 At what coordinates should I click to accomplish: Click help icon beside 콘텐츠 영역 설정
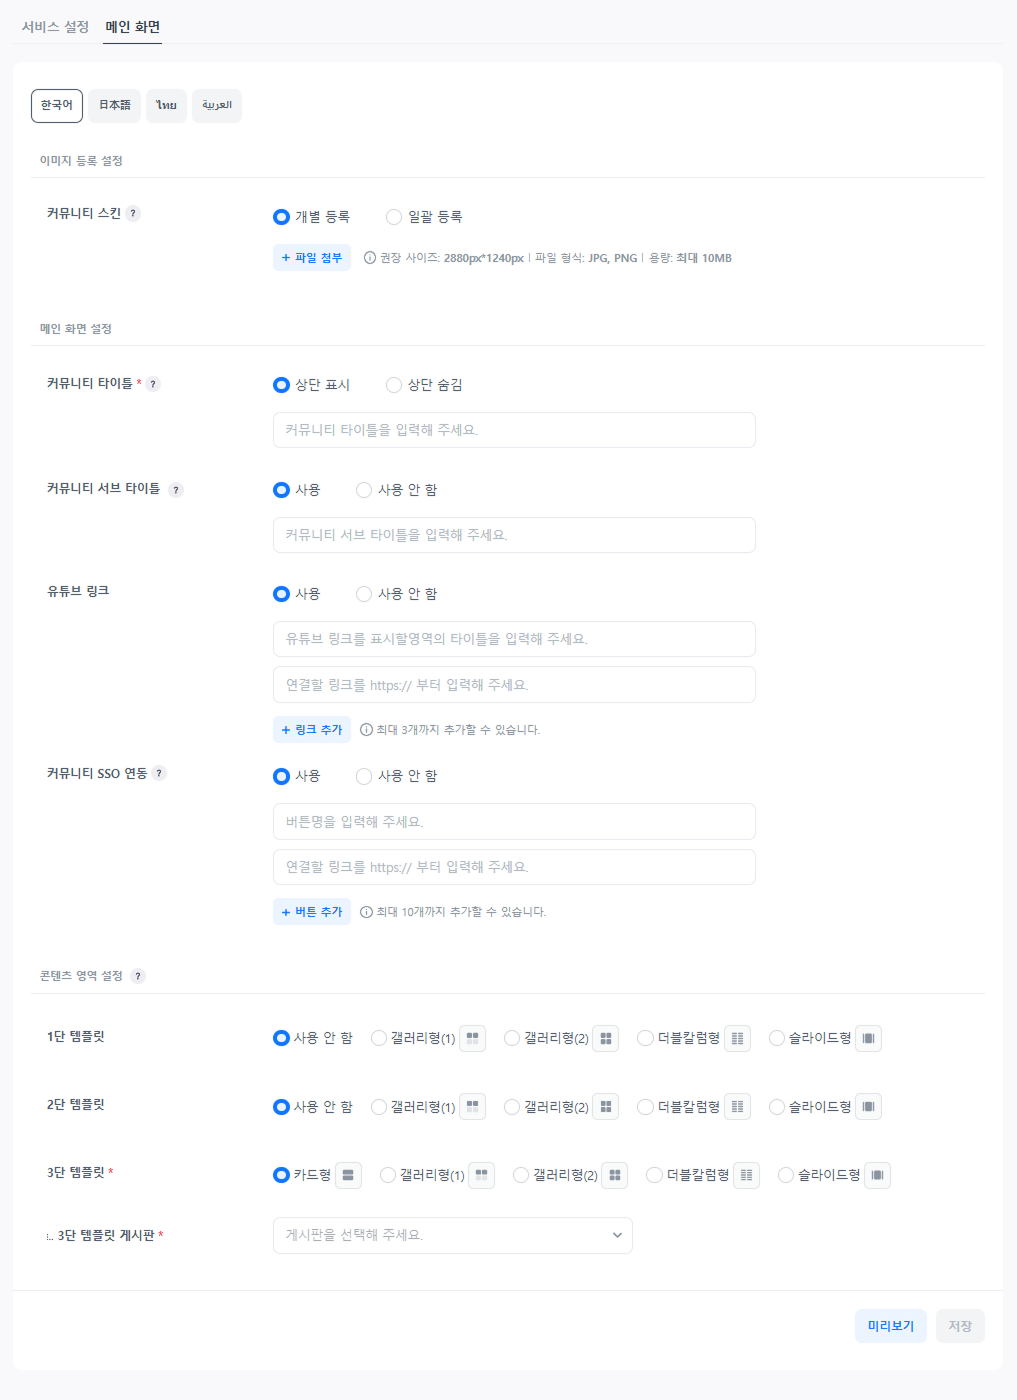[x=138, y=976]
